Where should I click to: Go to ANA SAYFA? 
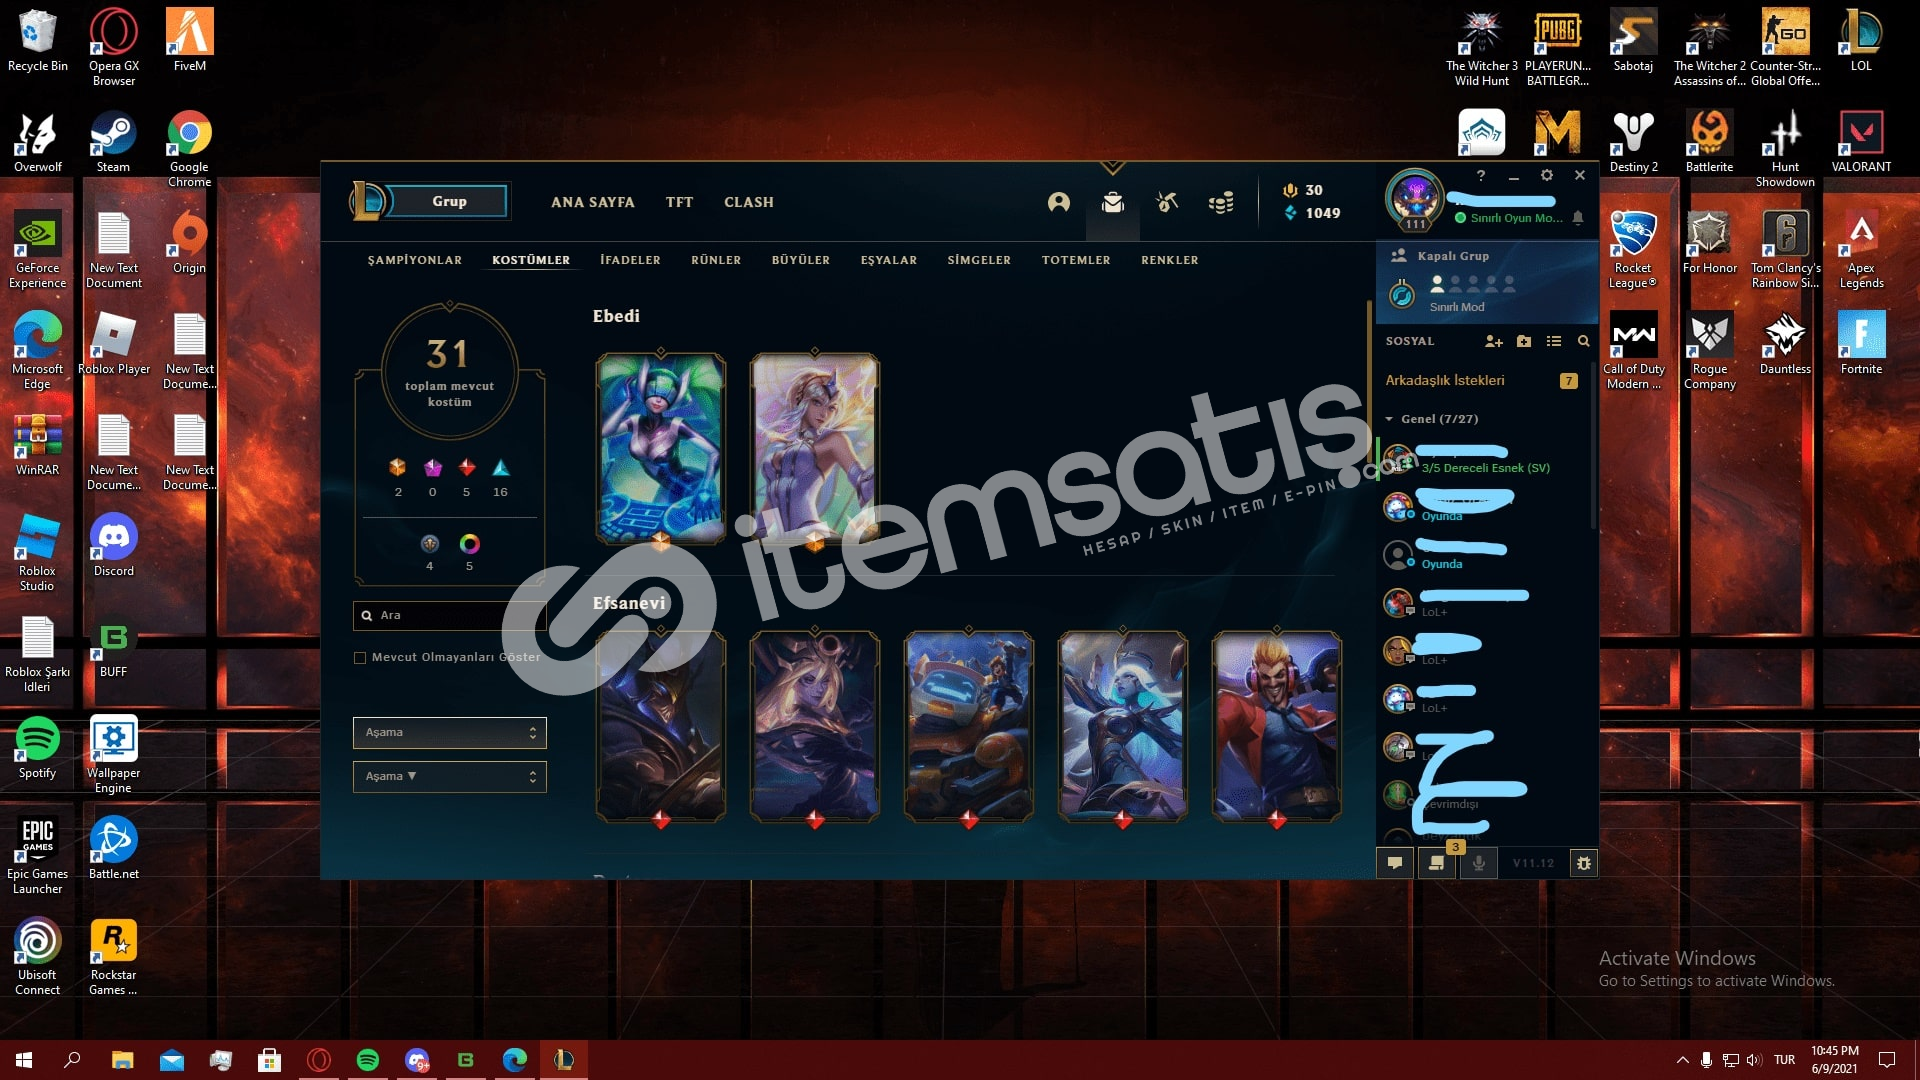click(x=593, y=202)
